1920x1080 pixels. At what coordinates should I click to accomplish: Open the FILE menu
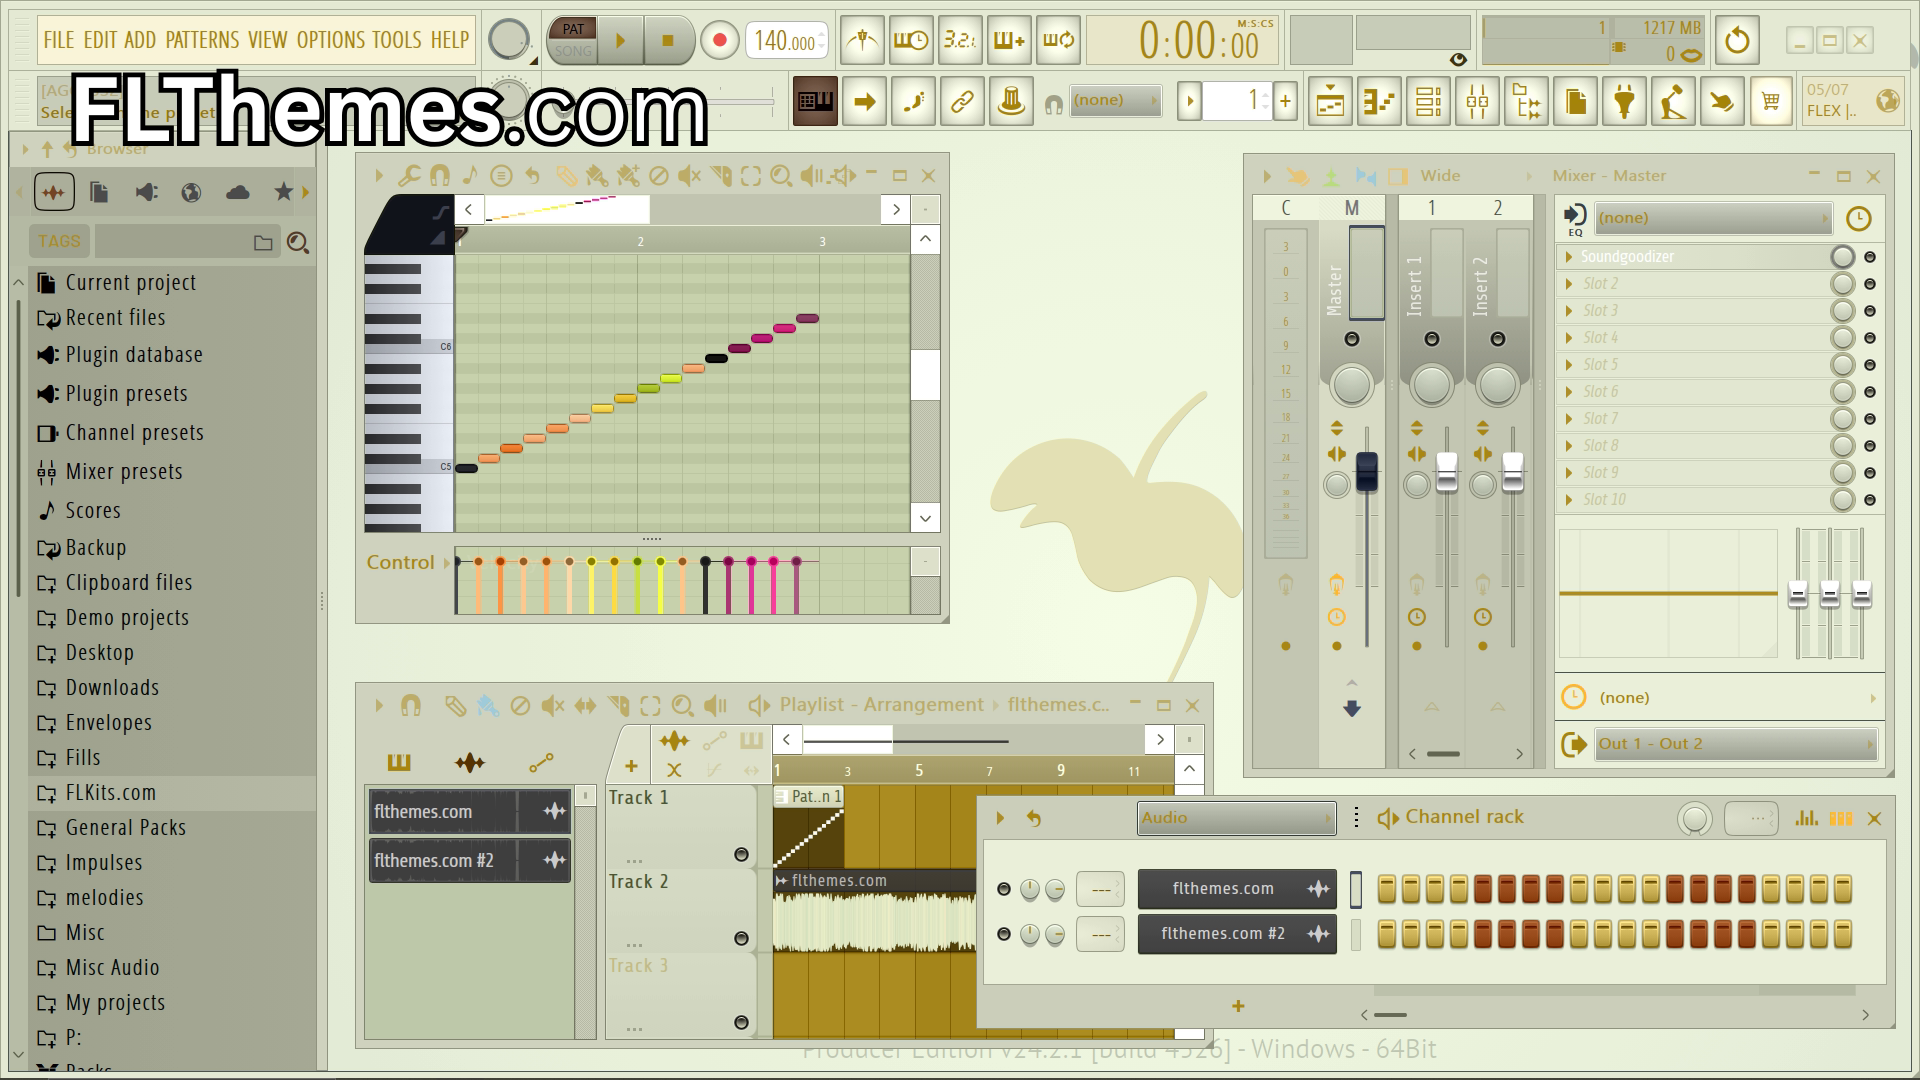click(x=59, y=40)
